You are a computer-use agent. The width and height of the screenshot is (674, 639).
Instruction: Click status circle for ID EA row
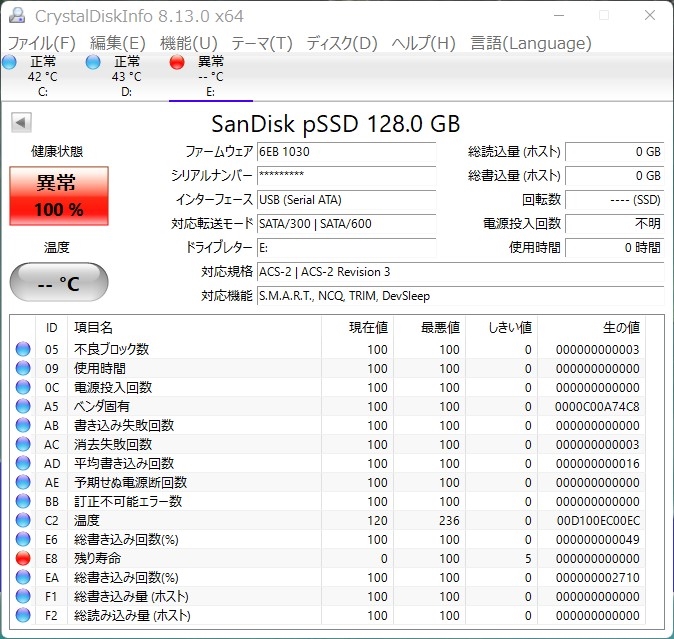tap(23, 577)
